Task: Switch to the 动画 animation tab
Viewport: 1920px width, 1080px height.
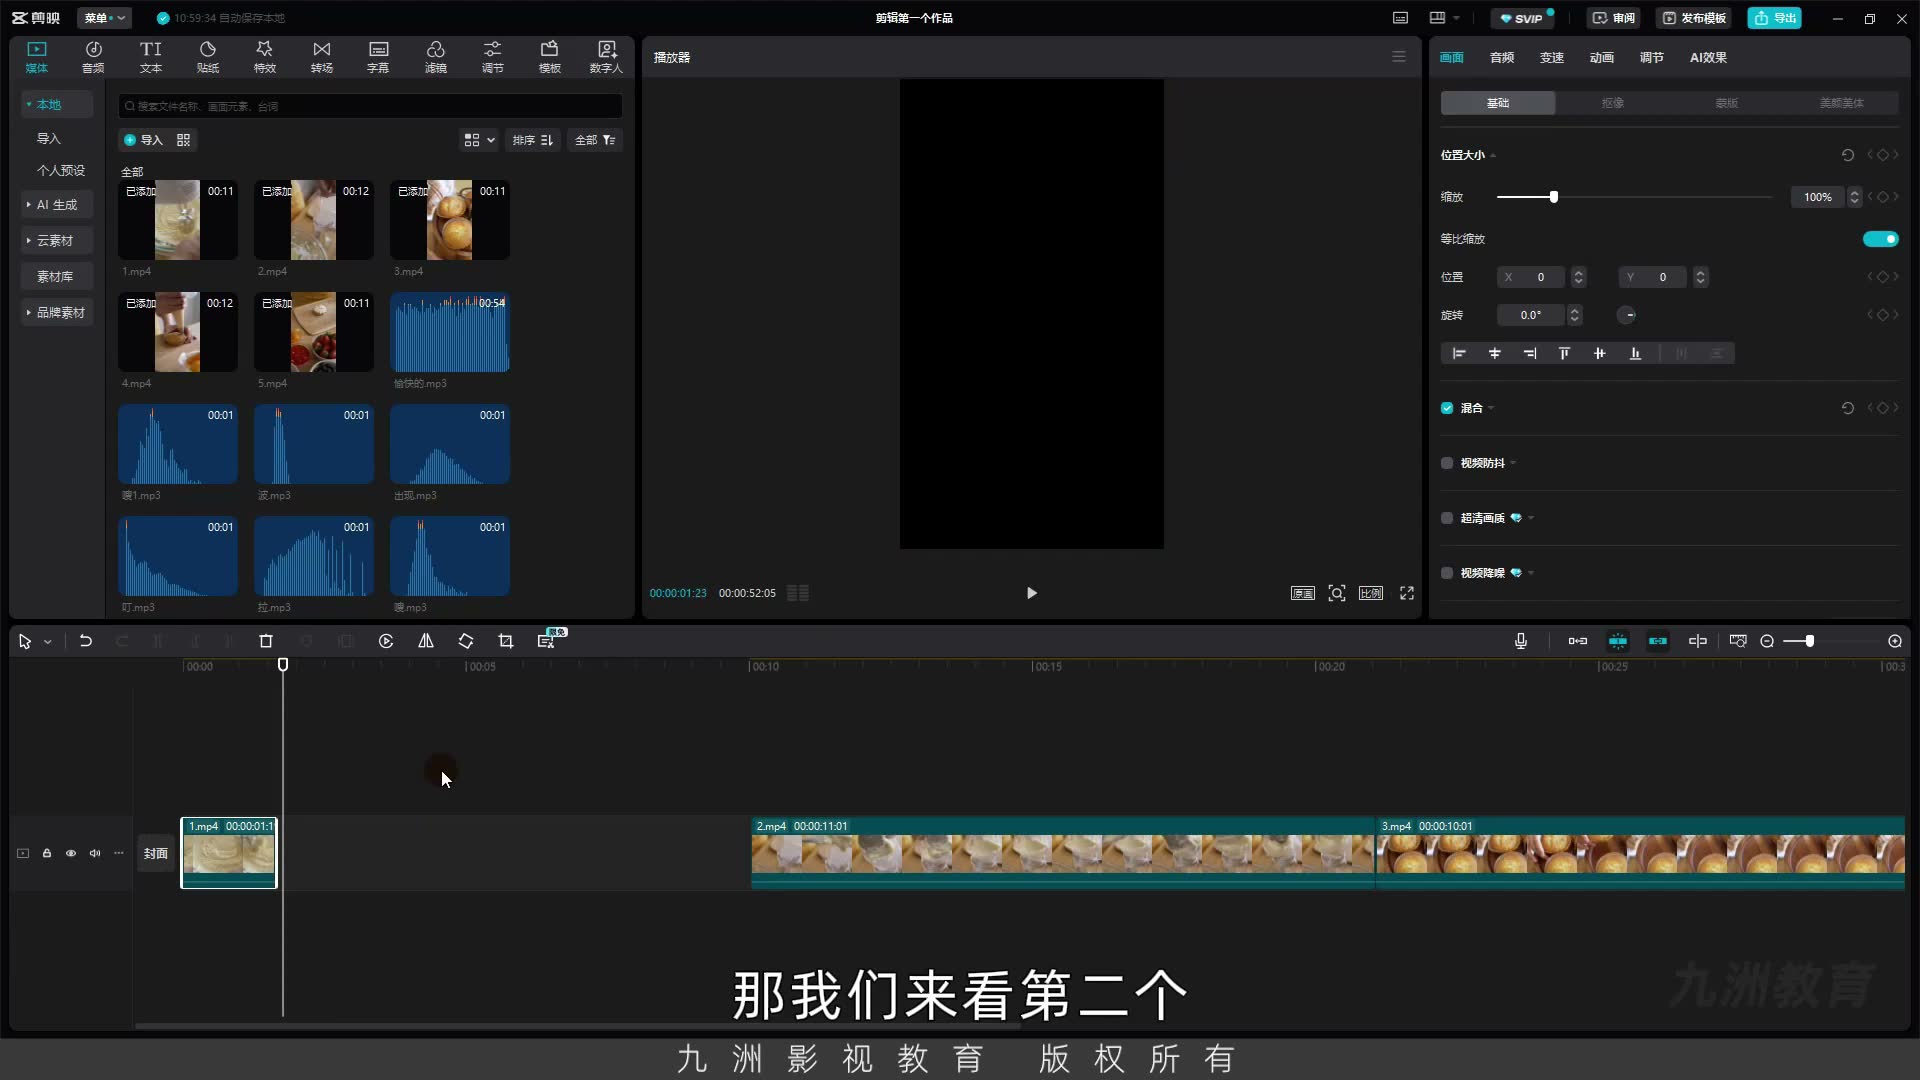Action: (1602, 57)
